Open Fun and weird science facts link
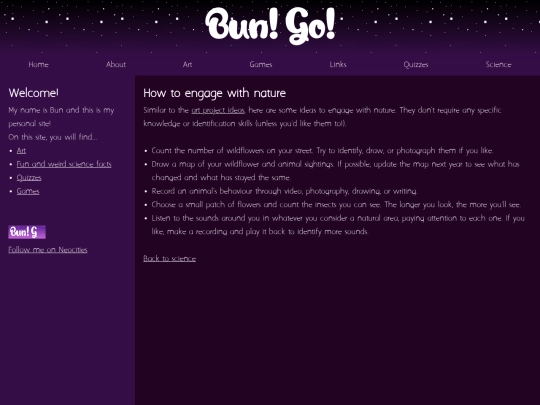 [64, 164]
